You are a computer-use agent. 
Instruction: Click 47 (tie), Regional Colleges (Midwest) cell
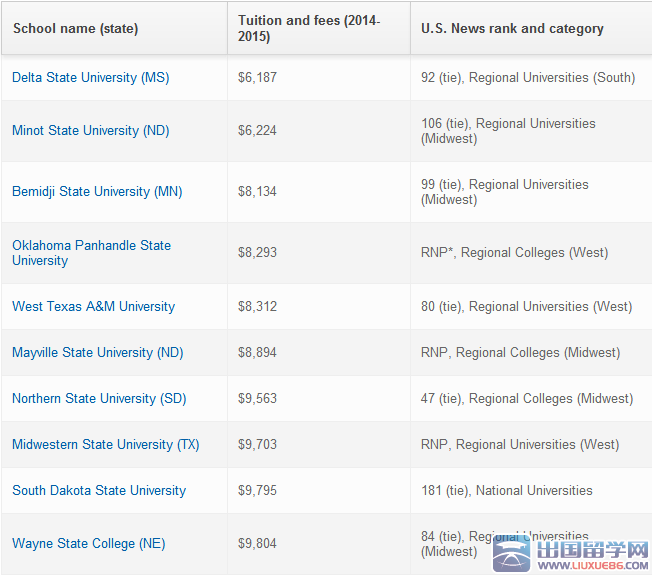click(x=526, y=398)
